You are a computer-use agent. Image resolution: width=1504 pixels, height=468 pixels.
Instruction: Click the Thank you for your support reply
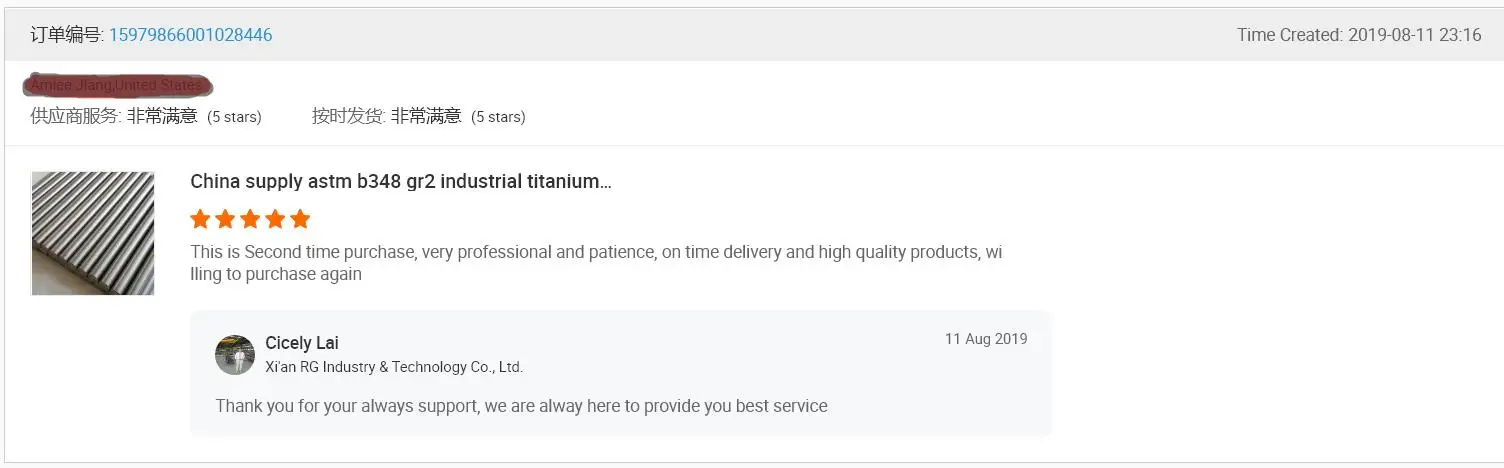[521, 406]
